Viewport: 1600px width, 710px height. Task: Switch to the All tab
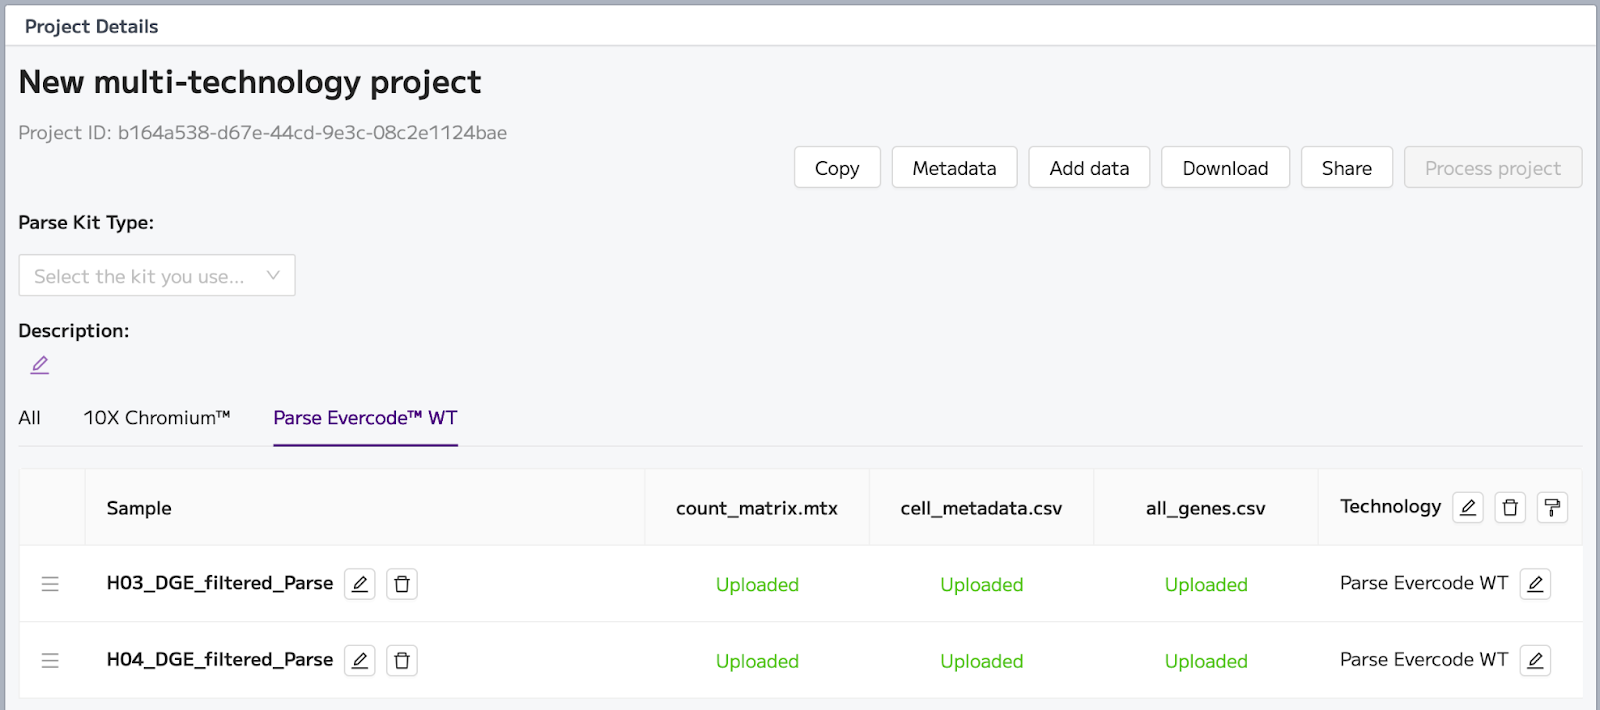click(x=30, y=418)
